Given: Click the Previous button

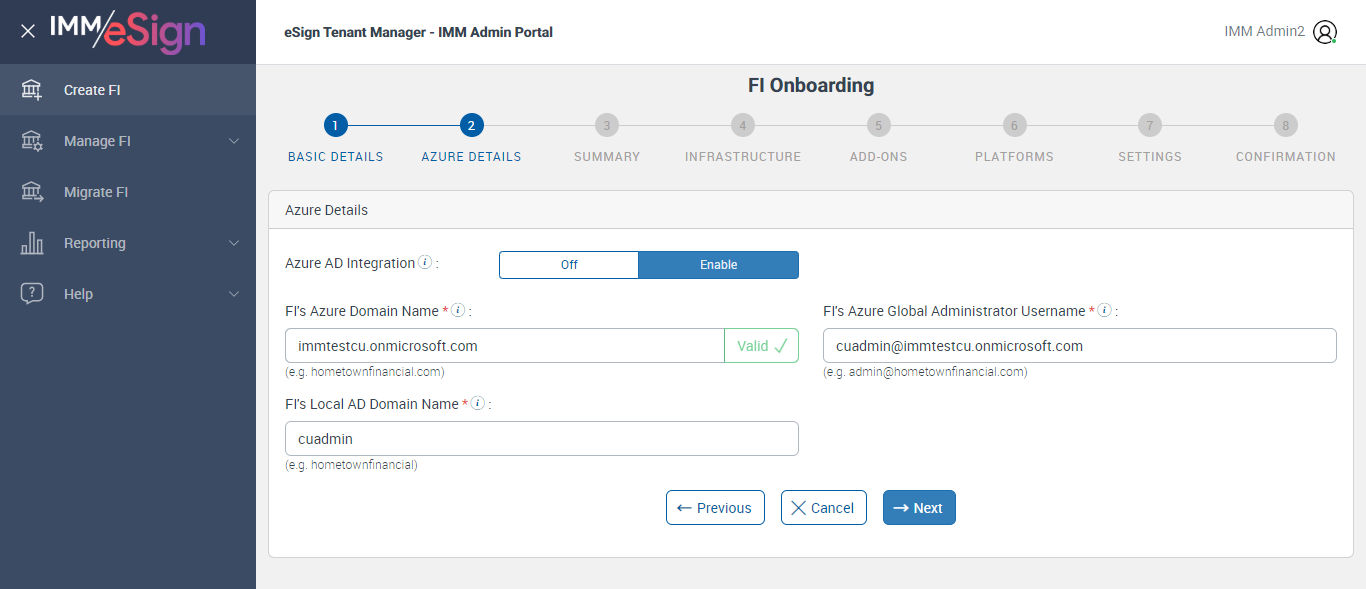Looking at the screenshot, I should pos(715,508).
